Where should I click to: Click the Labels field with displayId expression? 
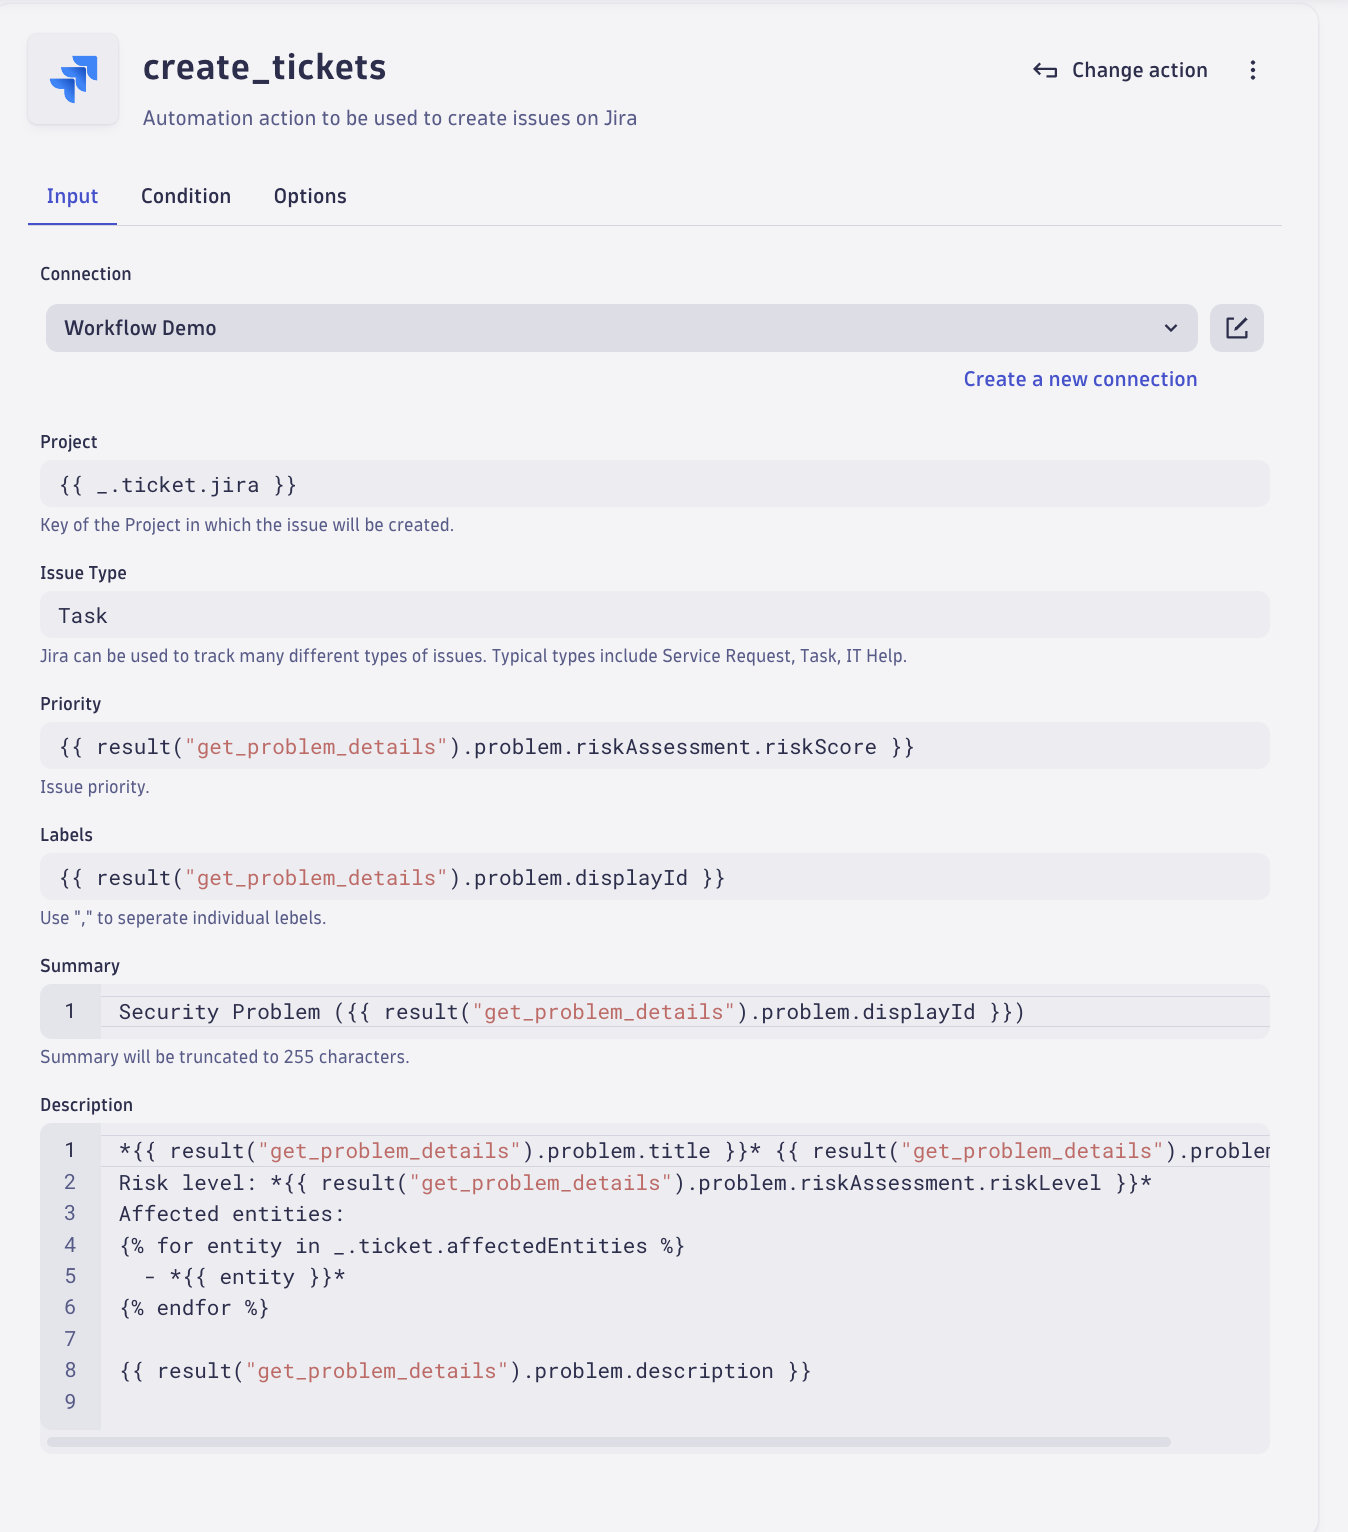pyautogui.click(x=654, y=876)
